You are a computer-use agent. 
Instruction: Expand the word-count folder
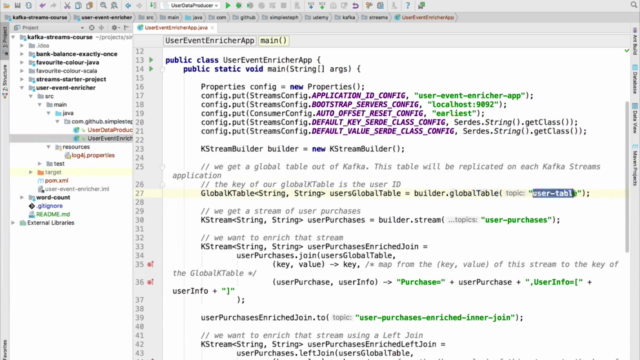22,198
